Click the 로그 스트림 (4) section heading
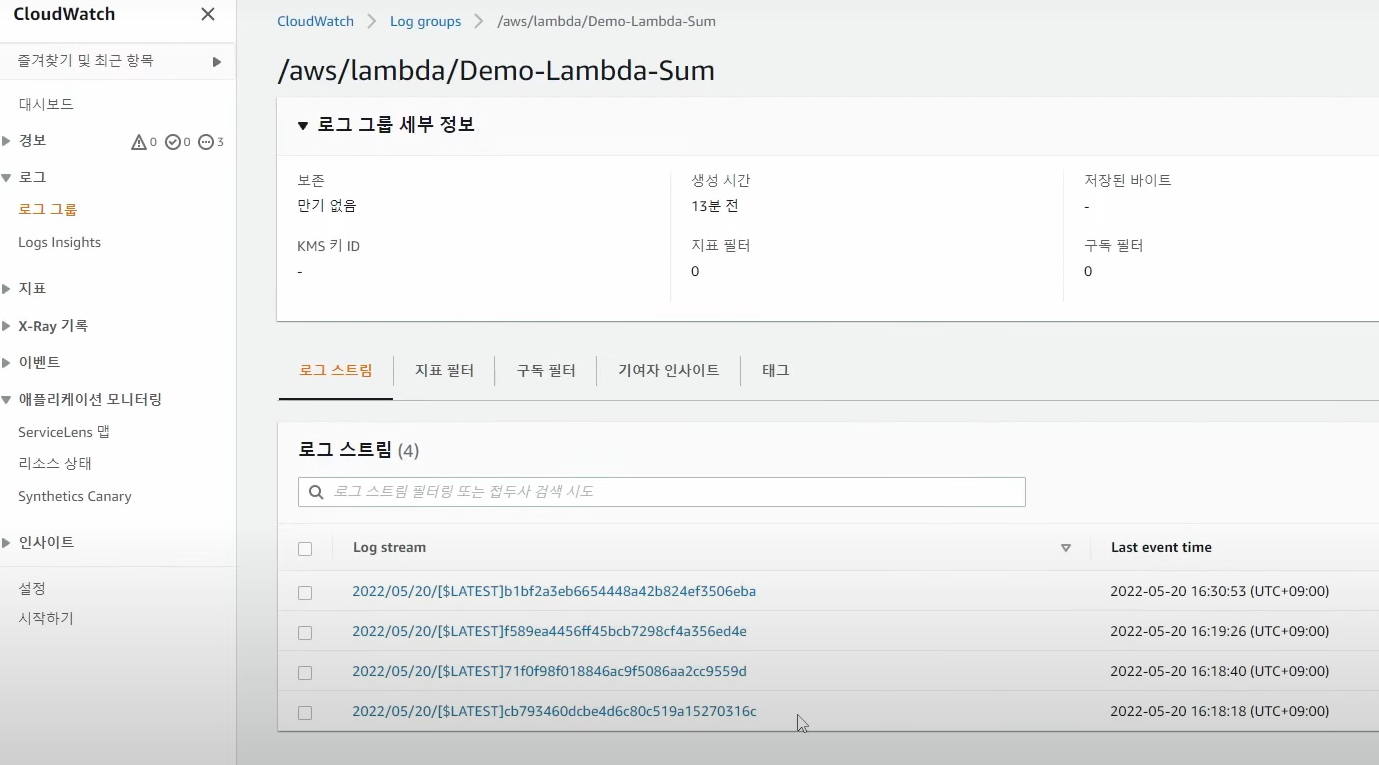Viewport: 1379px width, 765px height. click(358, 450)
